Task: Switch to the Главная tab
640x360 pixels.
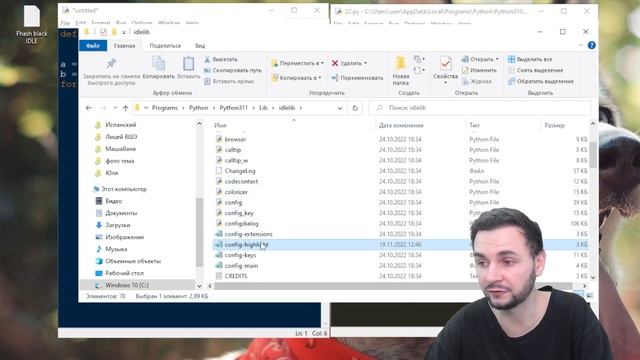Action: click(124, 46)
